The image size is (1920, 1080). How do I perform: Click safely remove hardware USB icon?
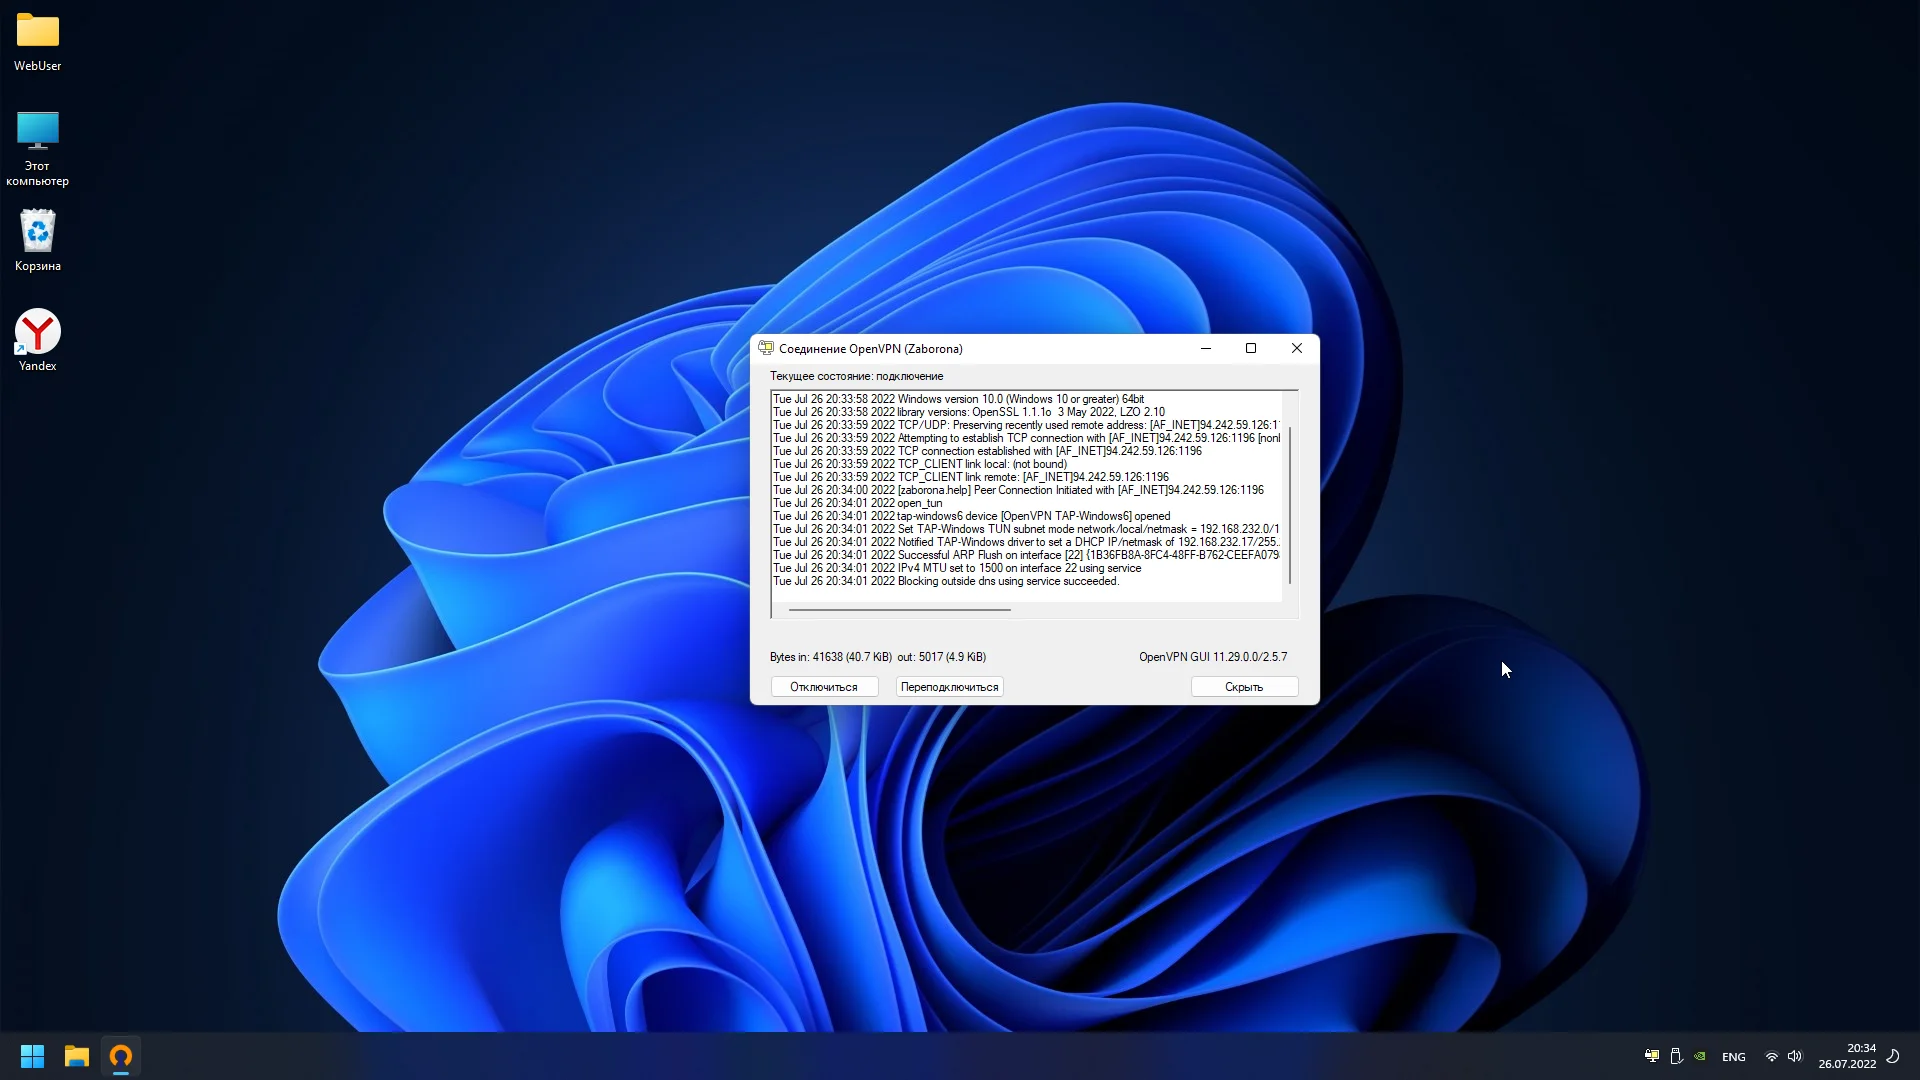[1676, 1056]
